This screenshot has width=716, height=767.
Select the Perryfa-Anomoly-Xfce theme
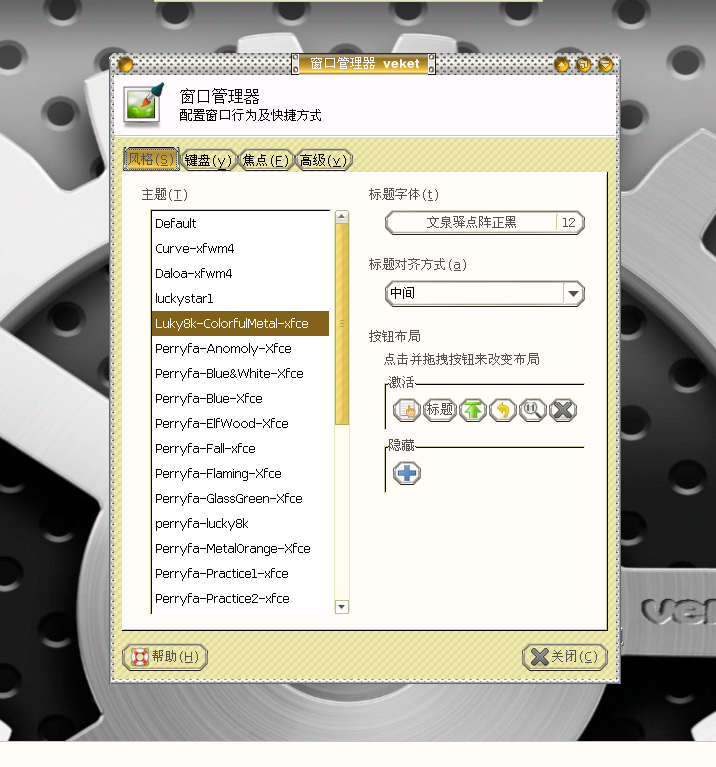240,348
